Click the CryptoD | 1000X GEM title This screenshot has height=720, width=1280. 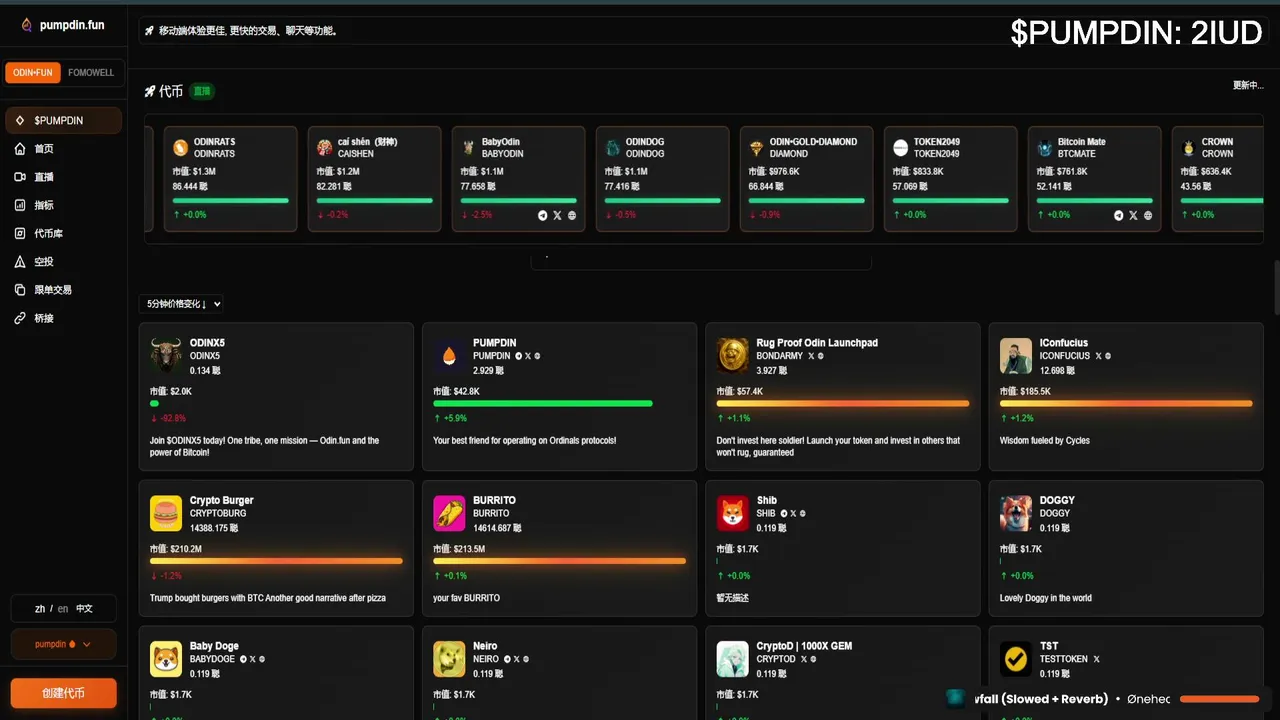point(804,646)
